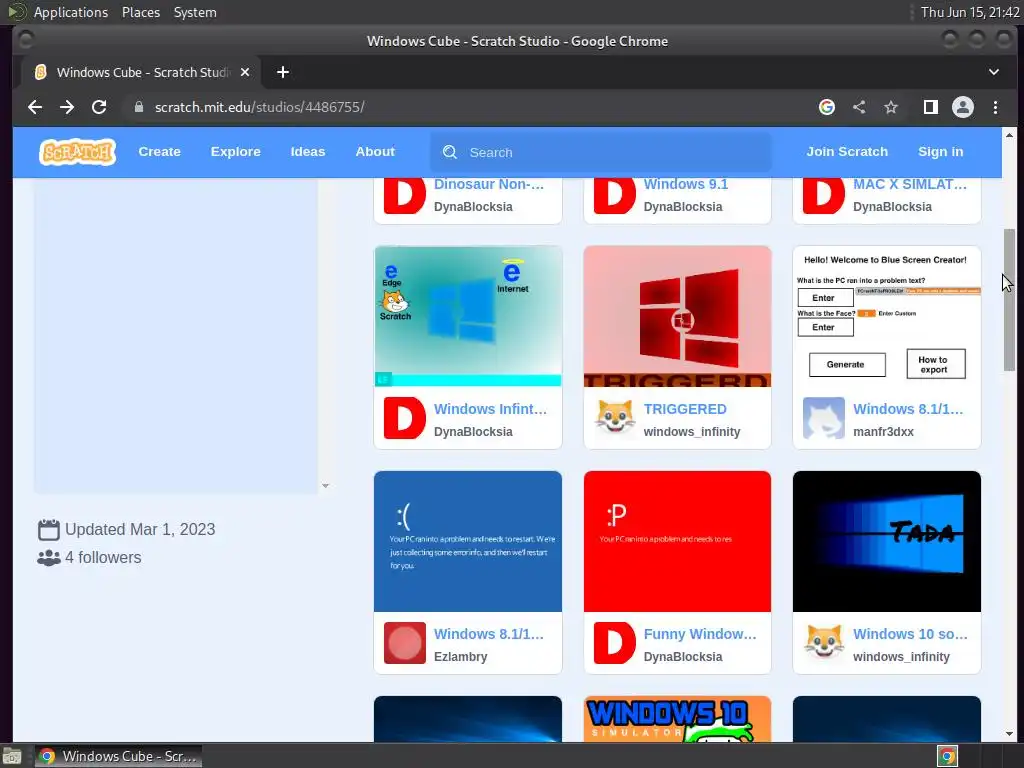The height and width of the screenshot is (768, 1024).
Task: Open Applications menu in top panel
Action: [71, 12]
